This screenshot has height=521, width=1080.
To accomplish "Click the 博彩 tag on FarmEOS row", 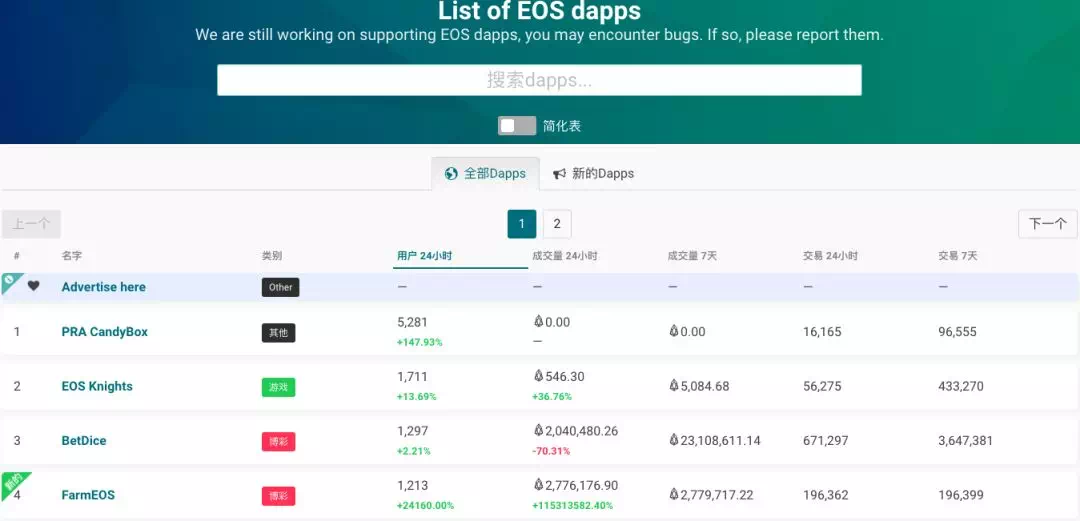I will pyautogui.click(x=278, y=496).
